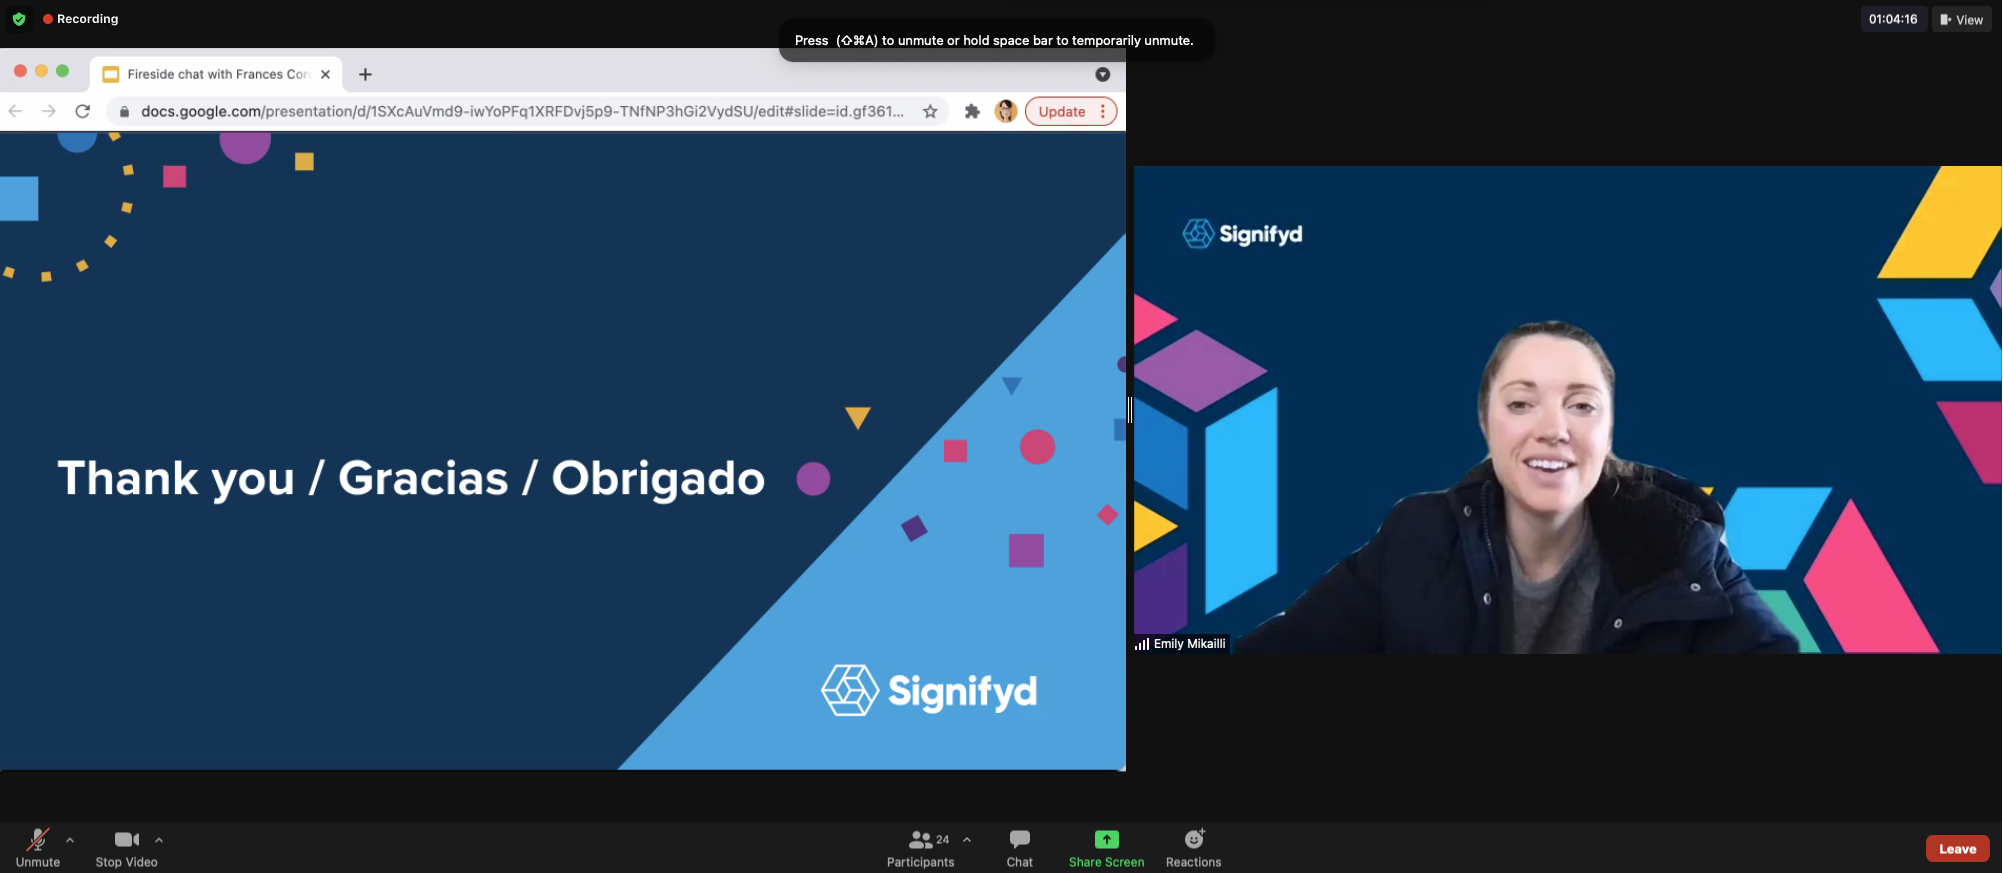Leave the meeting
The image size is (2003, 873).
click(1956, 848)
